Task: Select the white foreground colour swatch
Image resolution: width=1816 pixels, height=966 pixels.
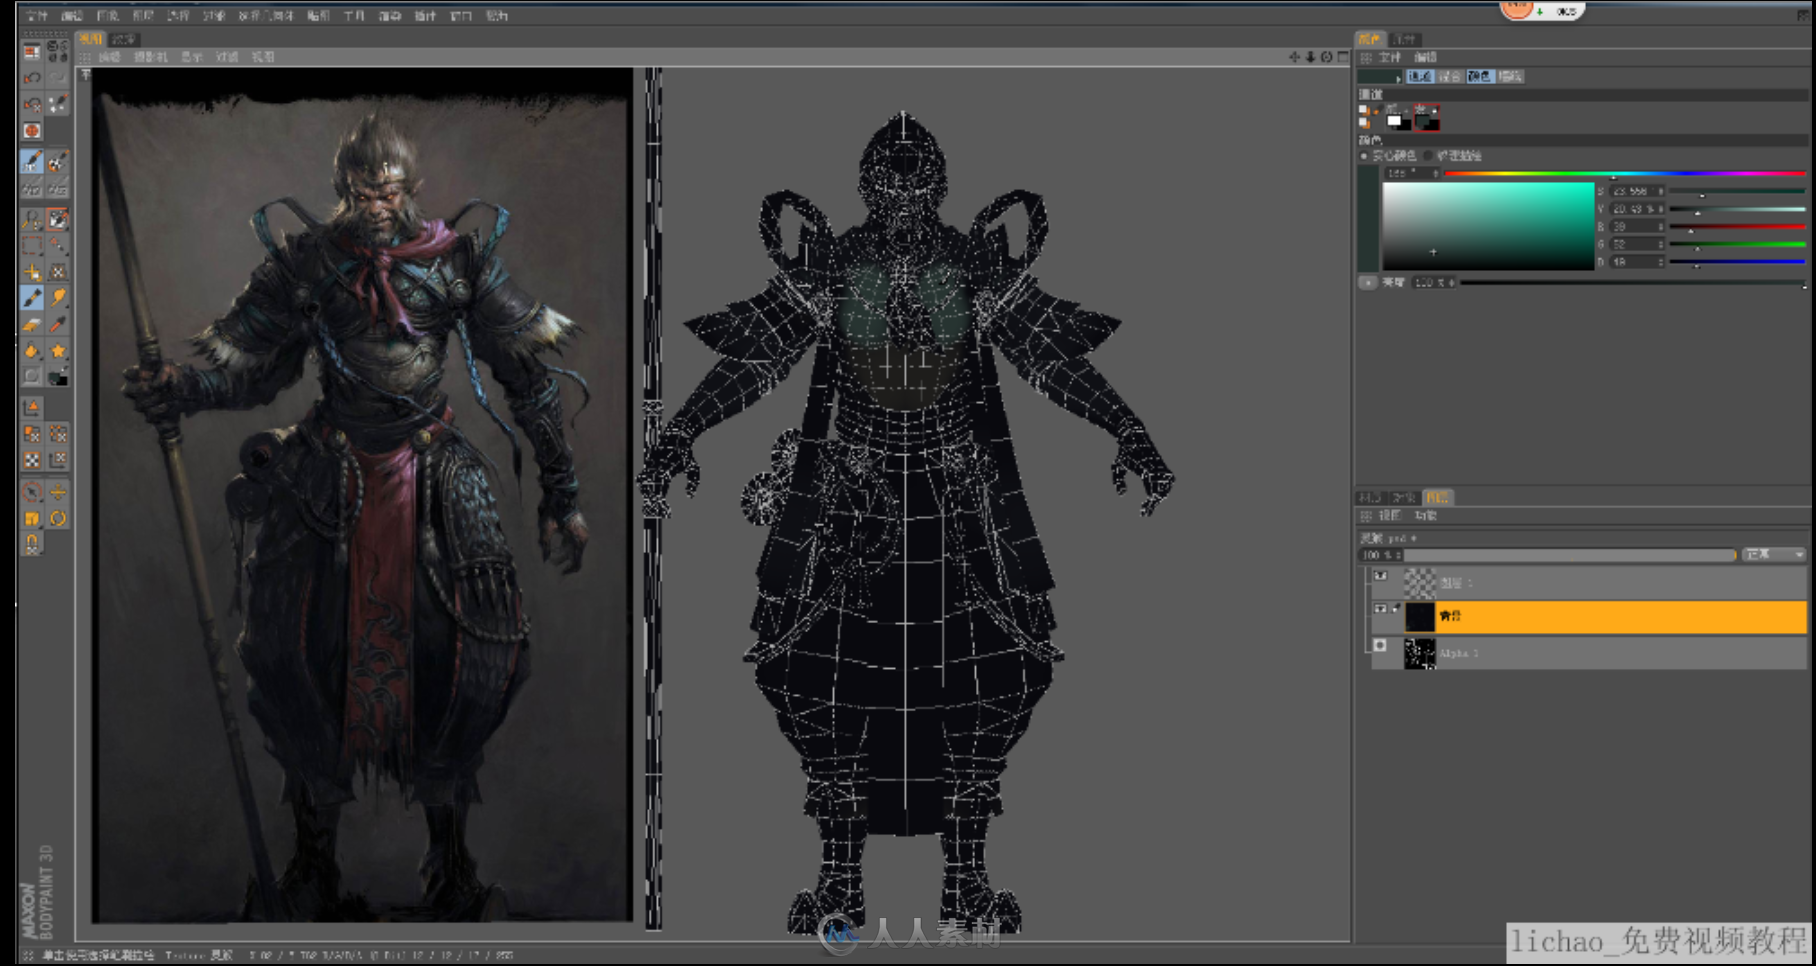Action: click(x=1396, y=121)
